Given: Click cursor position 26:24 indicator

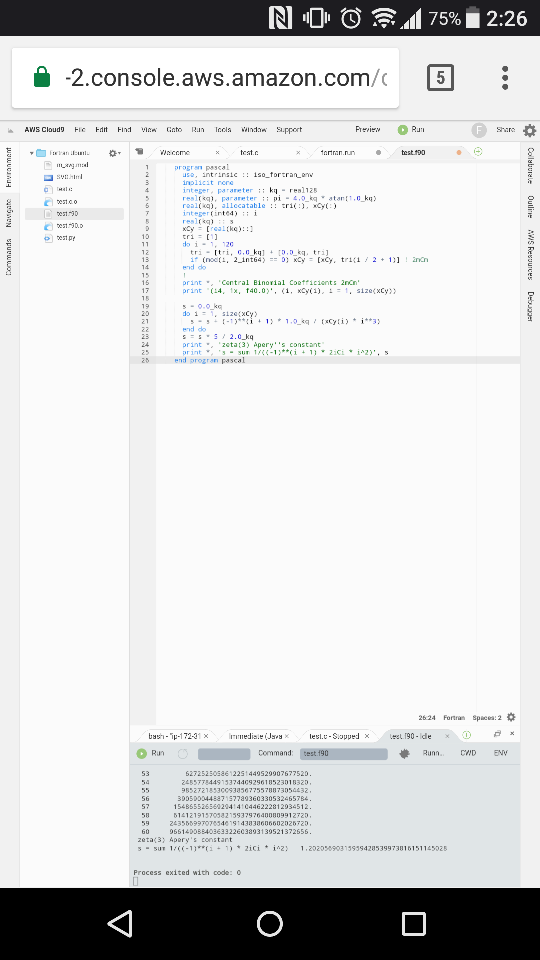Looking at the screenshot, I should (x=427, y=718).
